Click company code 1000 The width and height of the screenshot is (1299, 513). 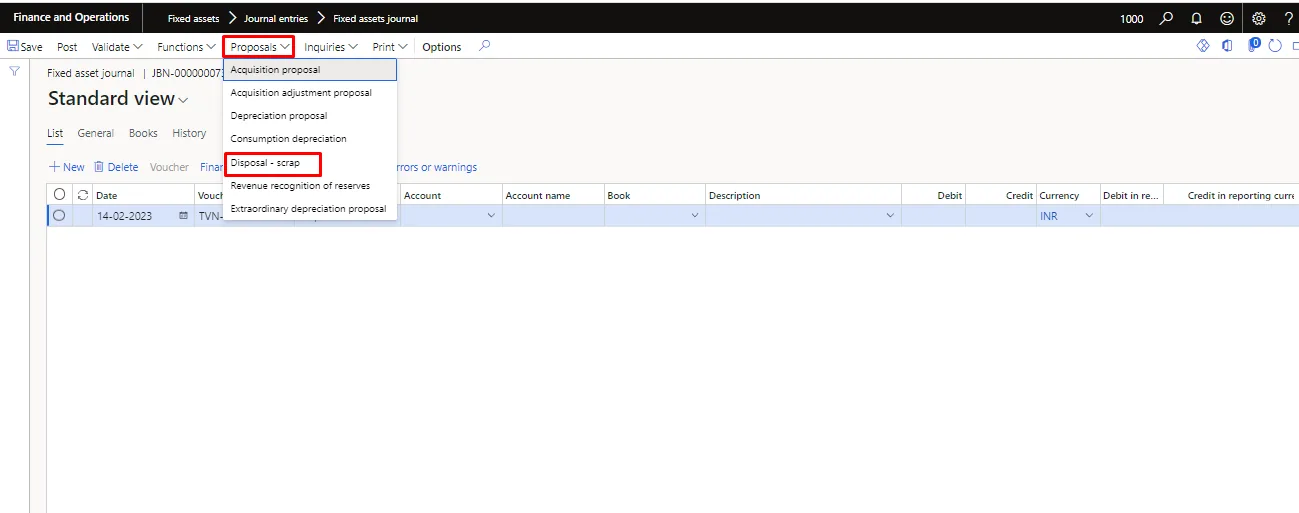coord(1132,18)
